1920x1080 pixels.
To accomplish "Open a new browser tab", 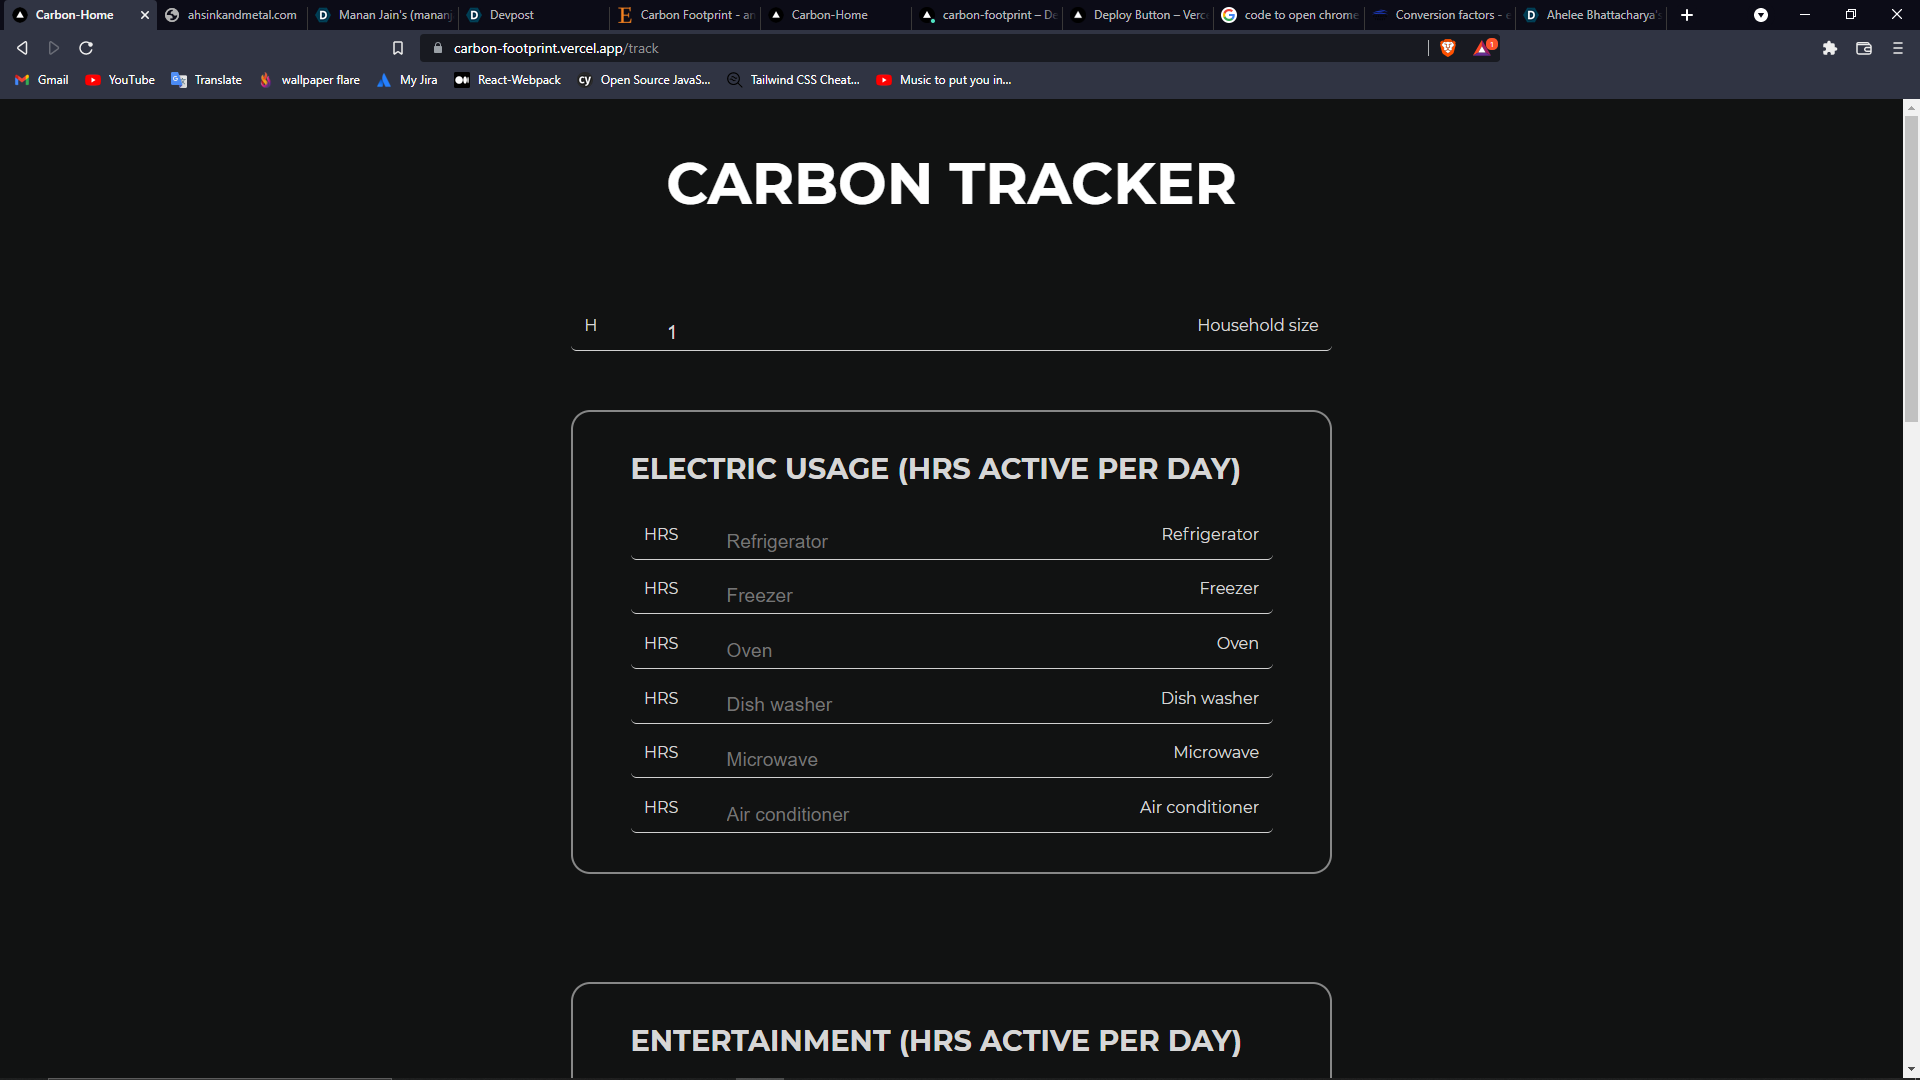I will (1687, 15).
